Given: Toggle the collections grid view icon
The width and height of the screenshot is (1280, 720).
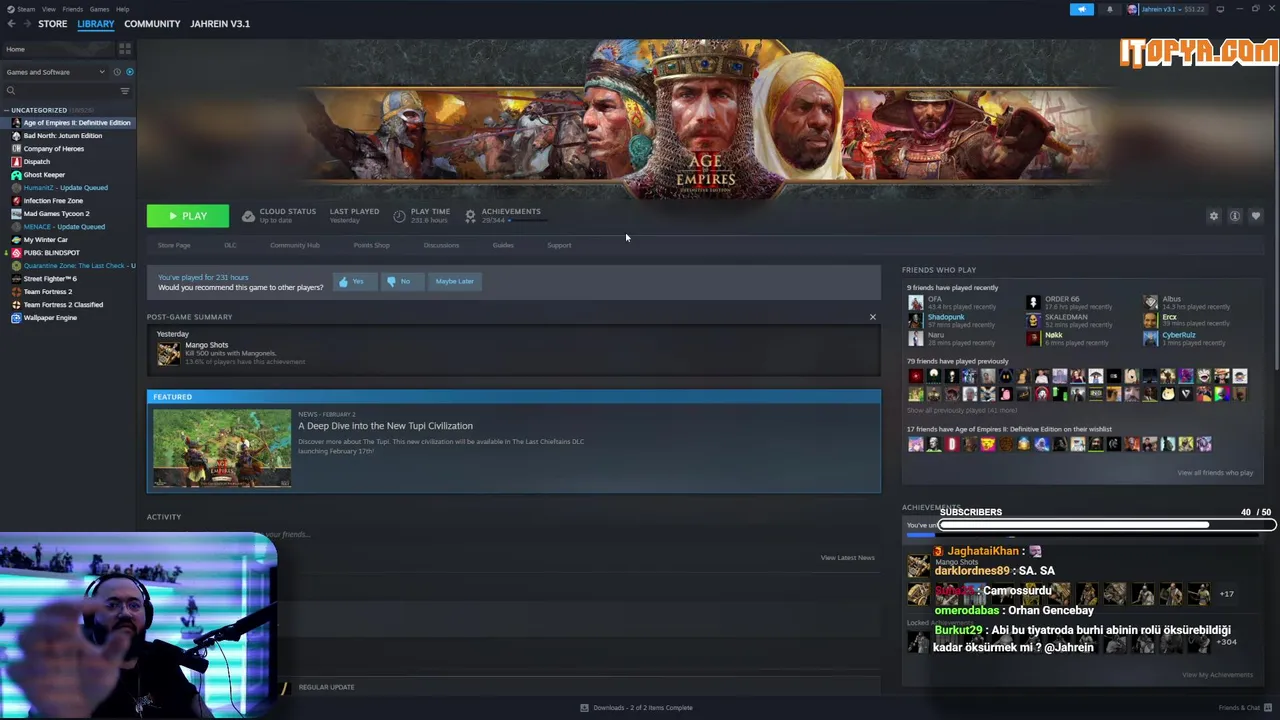Looking at the screenshot, I should 125,48.
